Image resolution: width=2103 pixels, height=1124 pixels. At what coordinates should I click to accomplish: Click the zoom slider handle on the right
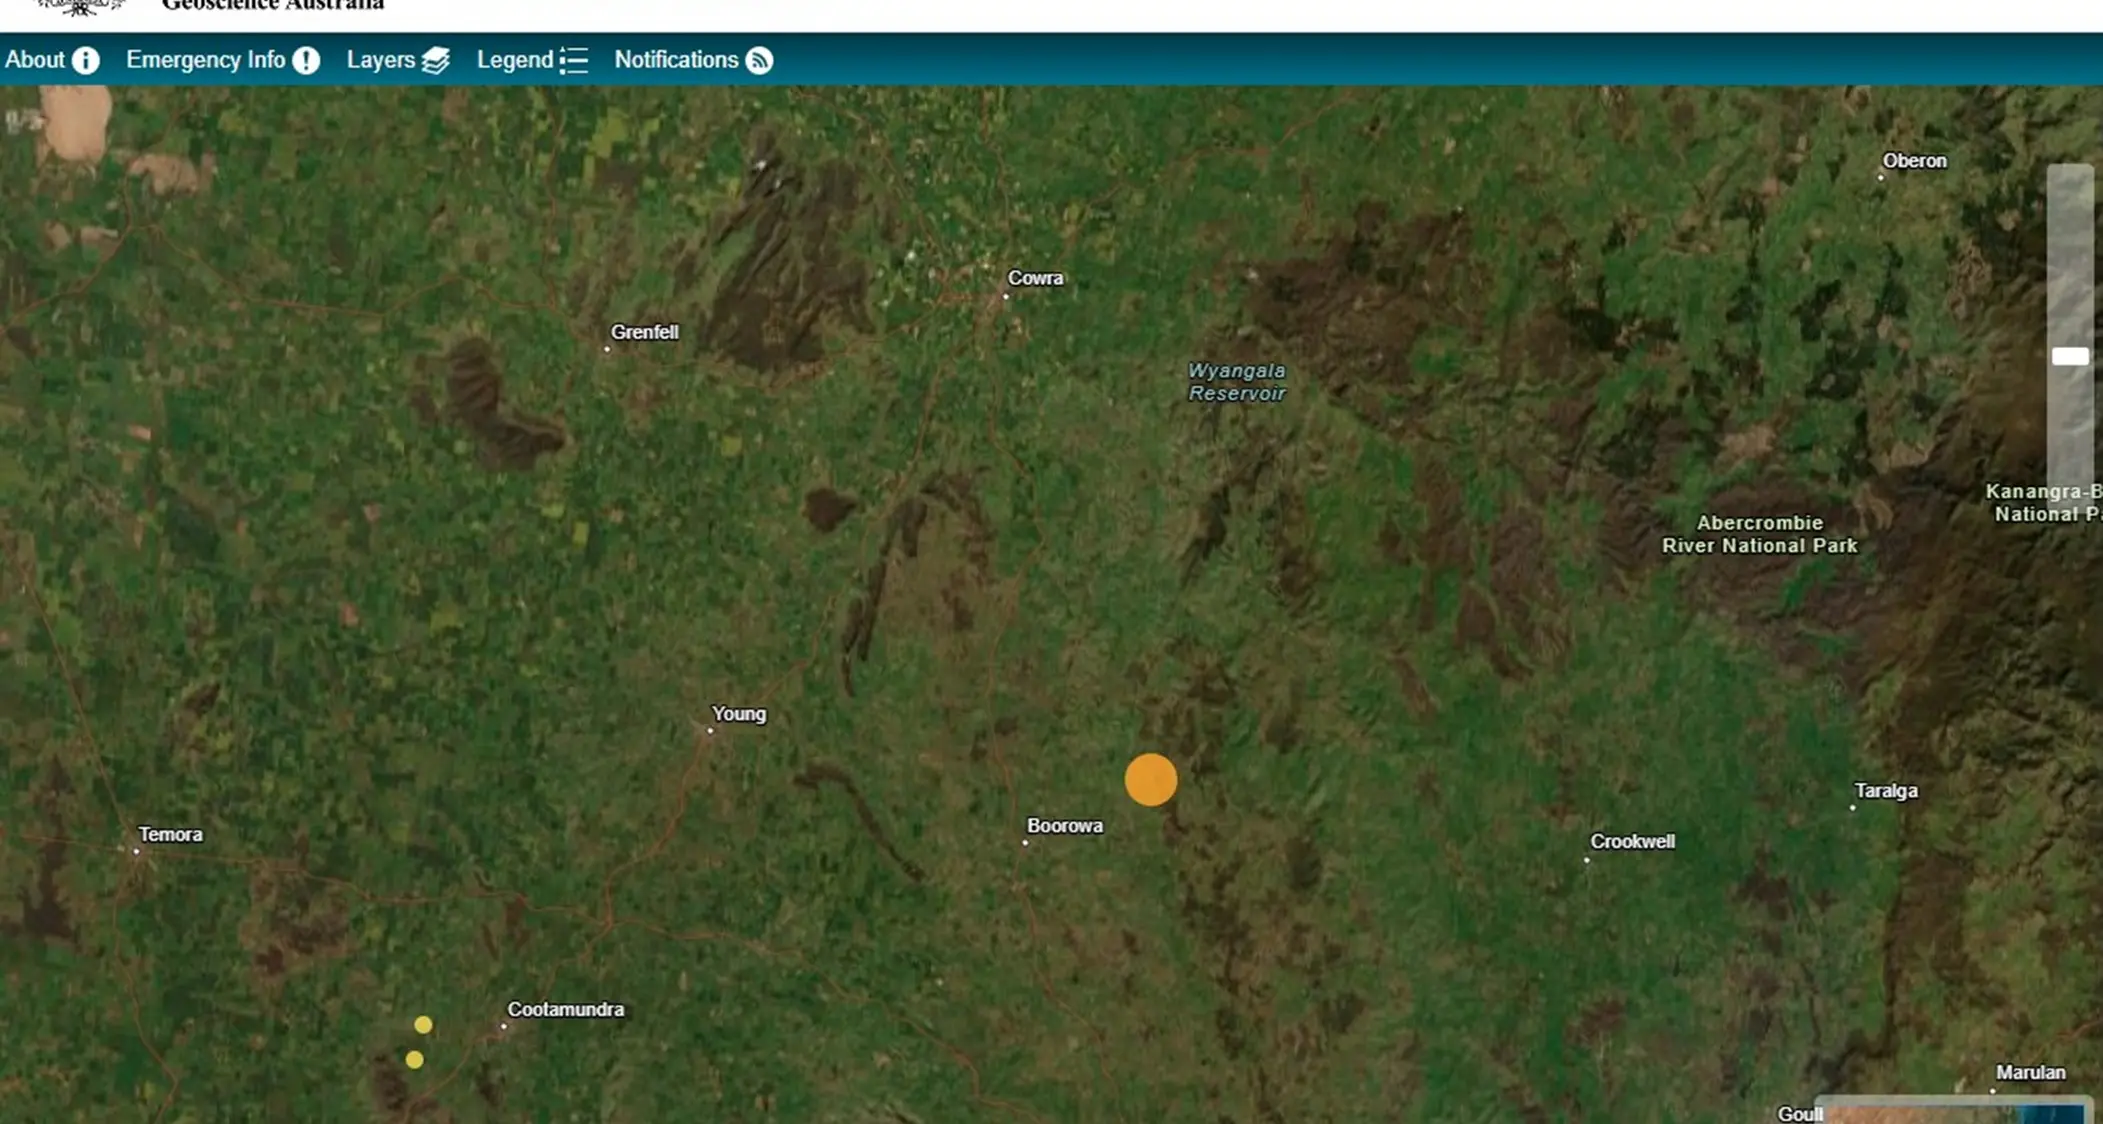(2070, 356)
